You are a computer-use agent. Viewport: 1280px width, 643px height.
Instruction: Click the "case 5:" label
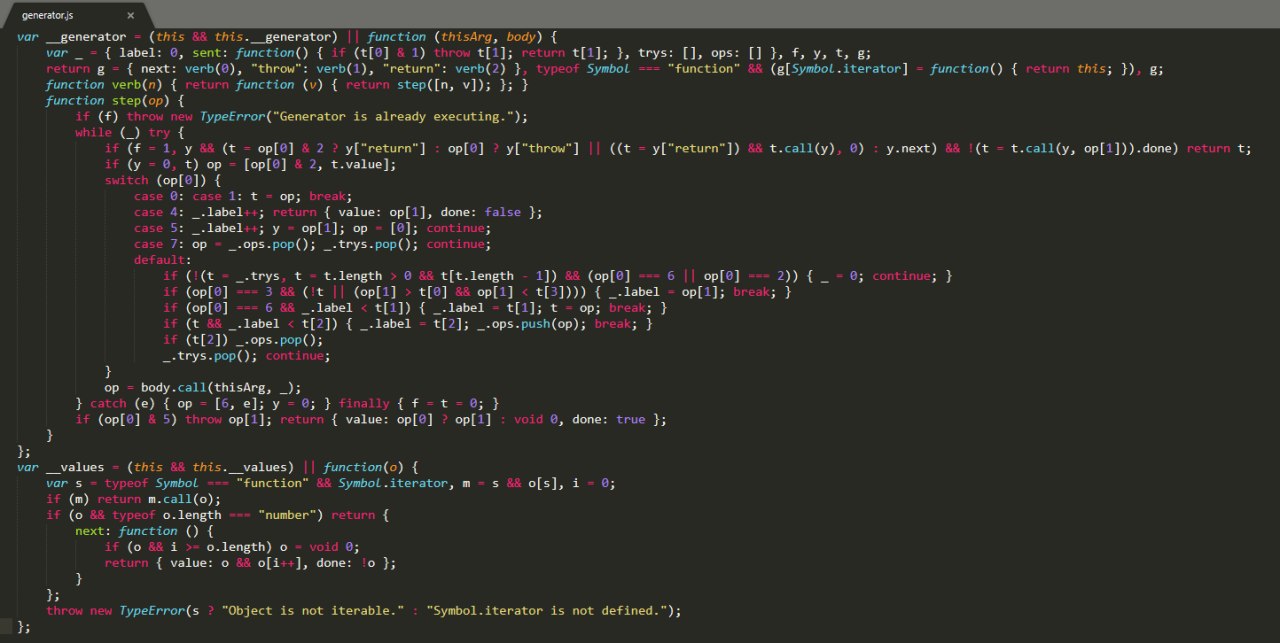[160, 228]
